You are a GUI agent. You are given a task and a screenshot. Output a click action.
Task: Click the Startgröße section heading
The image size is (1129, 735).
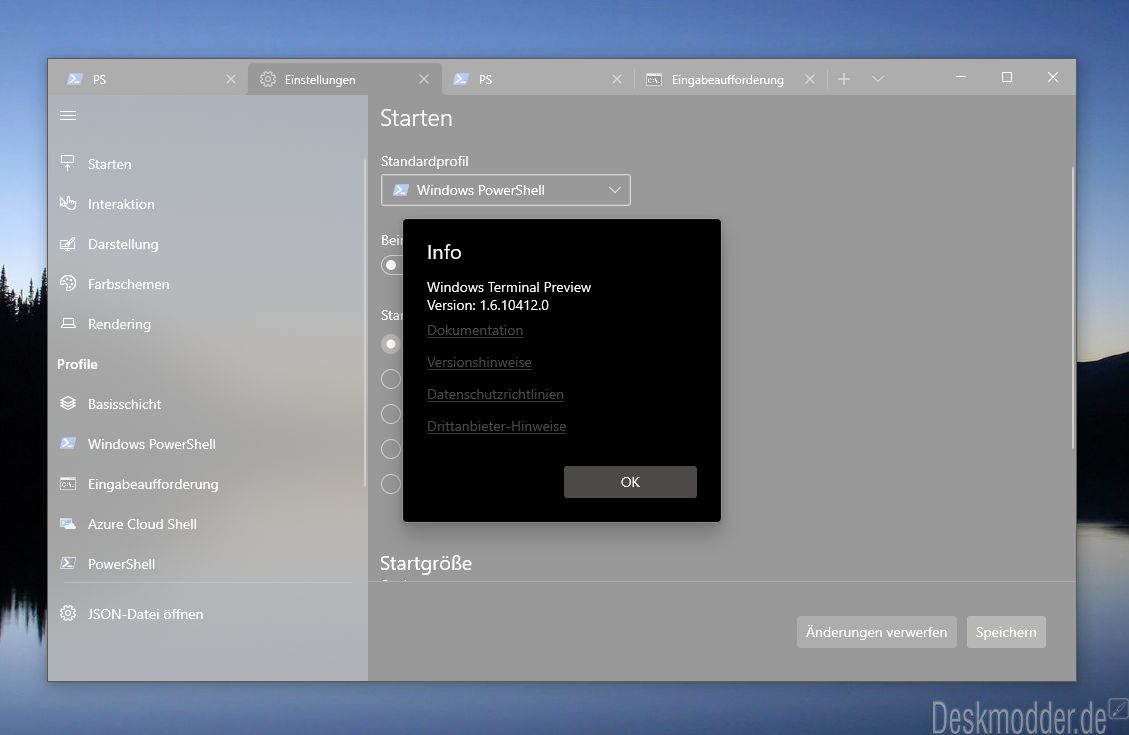(426, 563)
